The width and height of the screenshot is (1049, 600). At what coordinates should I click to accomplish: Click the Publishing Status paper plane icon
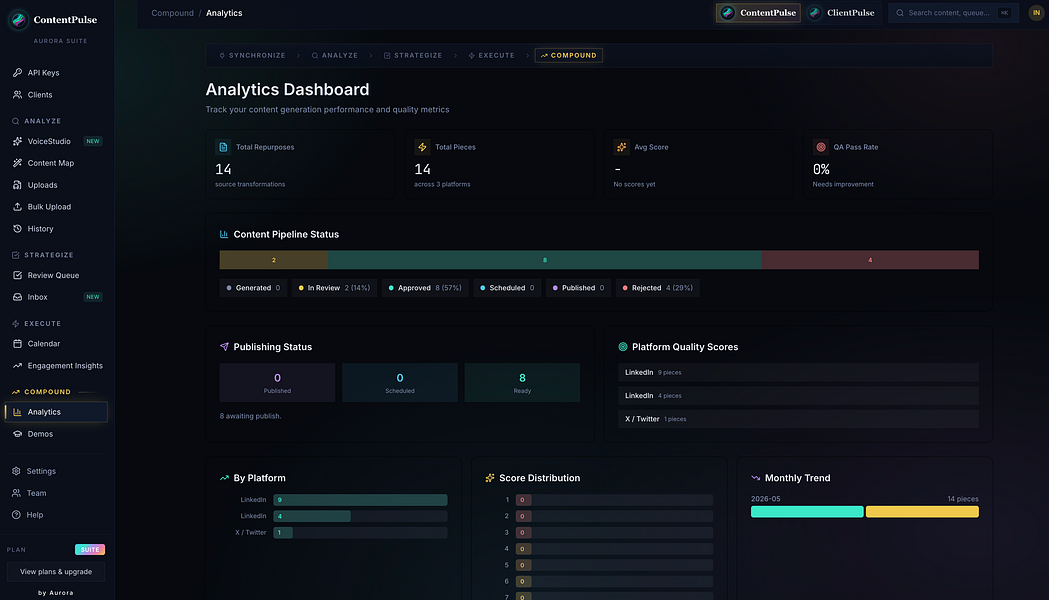point(224,346)
